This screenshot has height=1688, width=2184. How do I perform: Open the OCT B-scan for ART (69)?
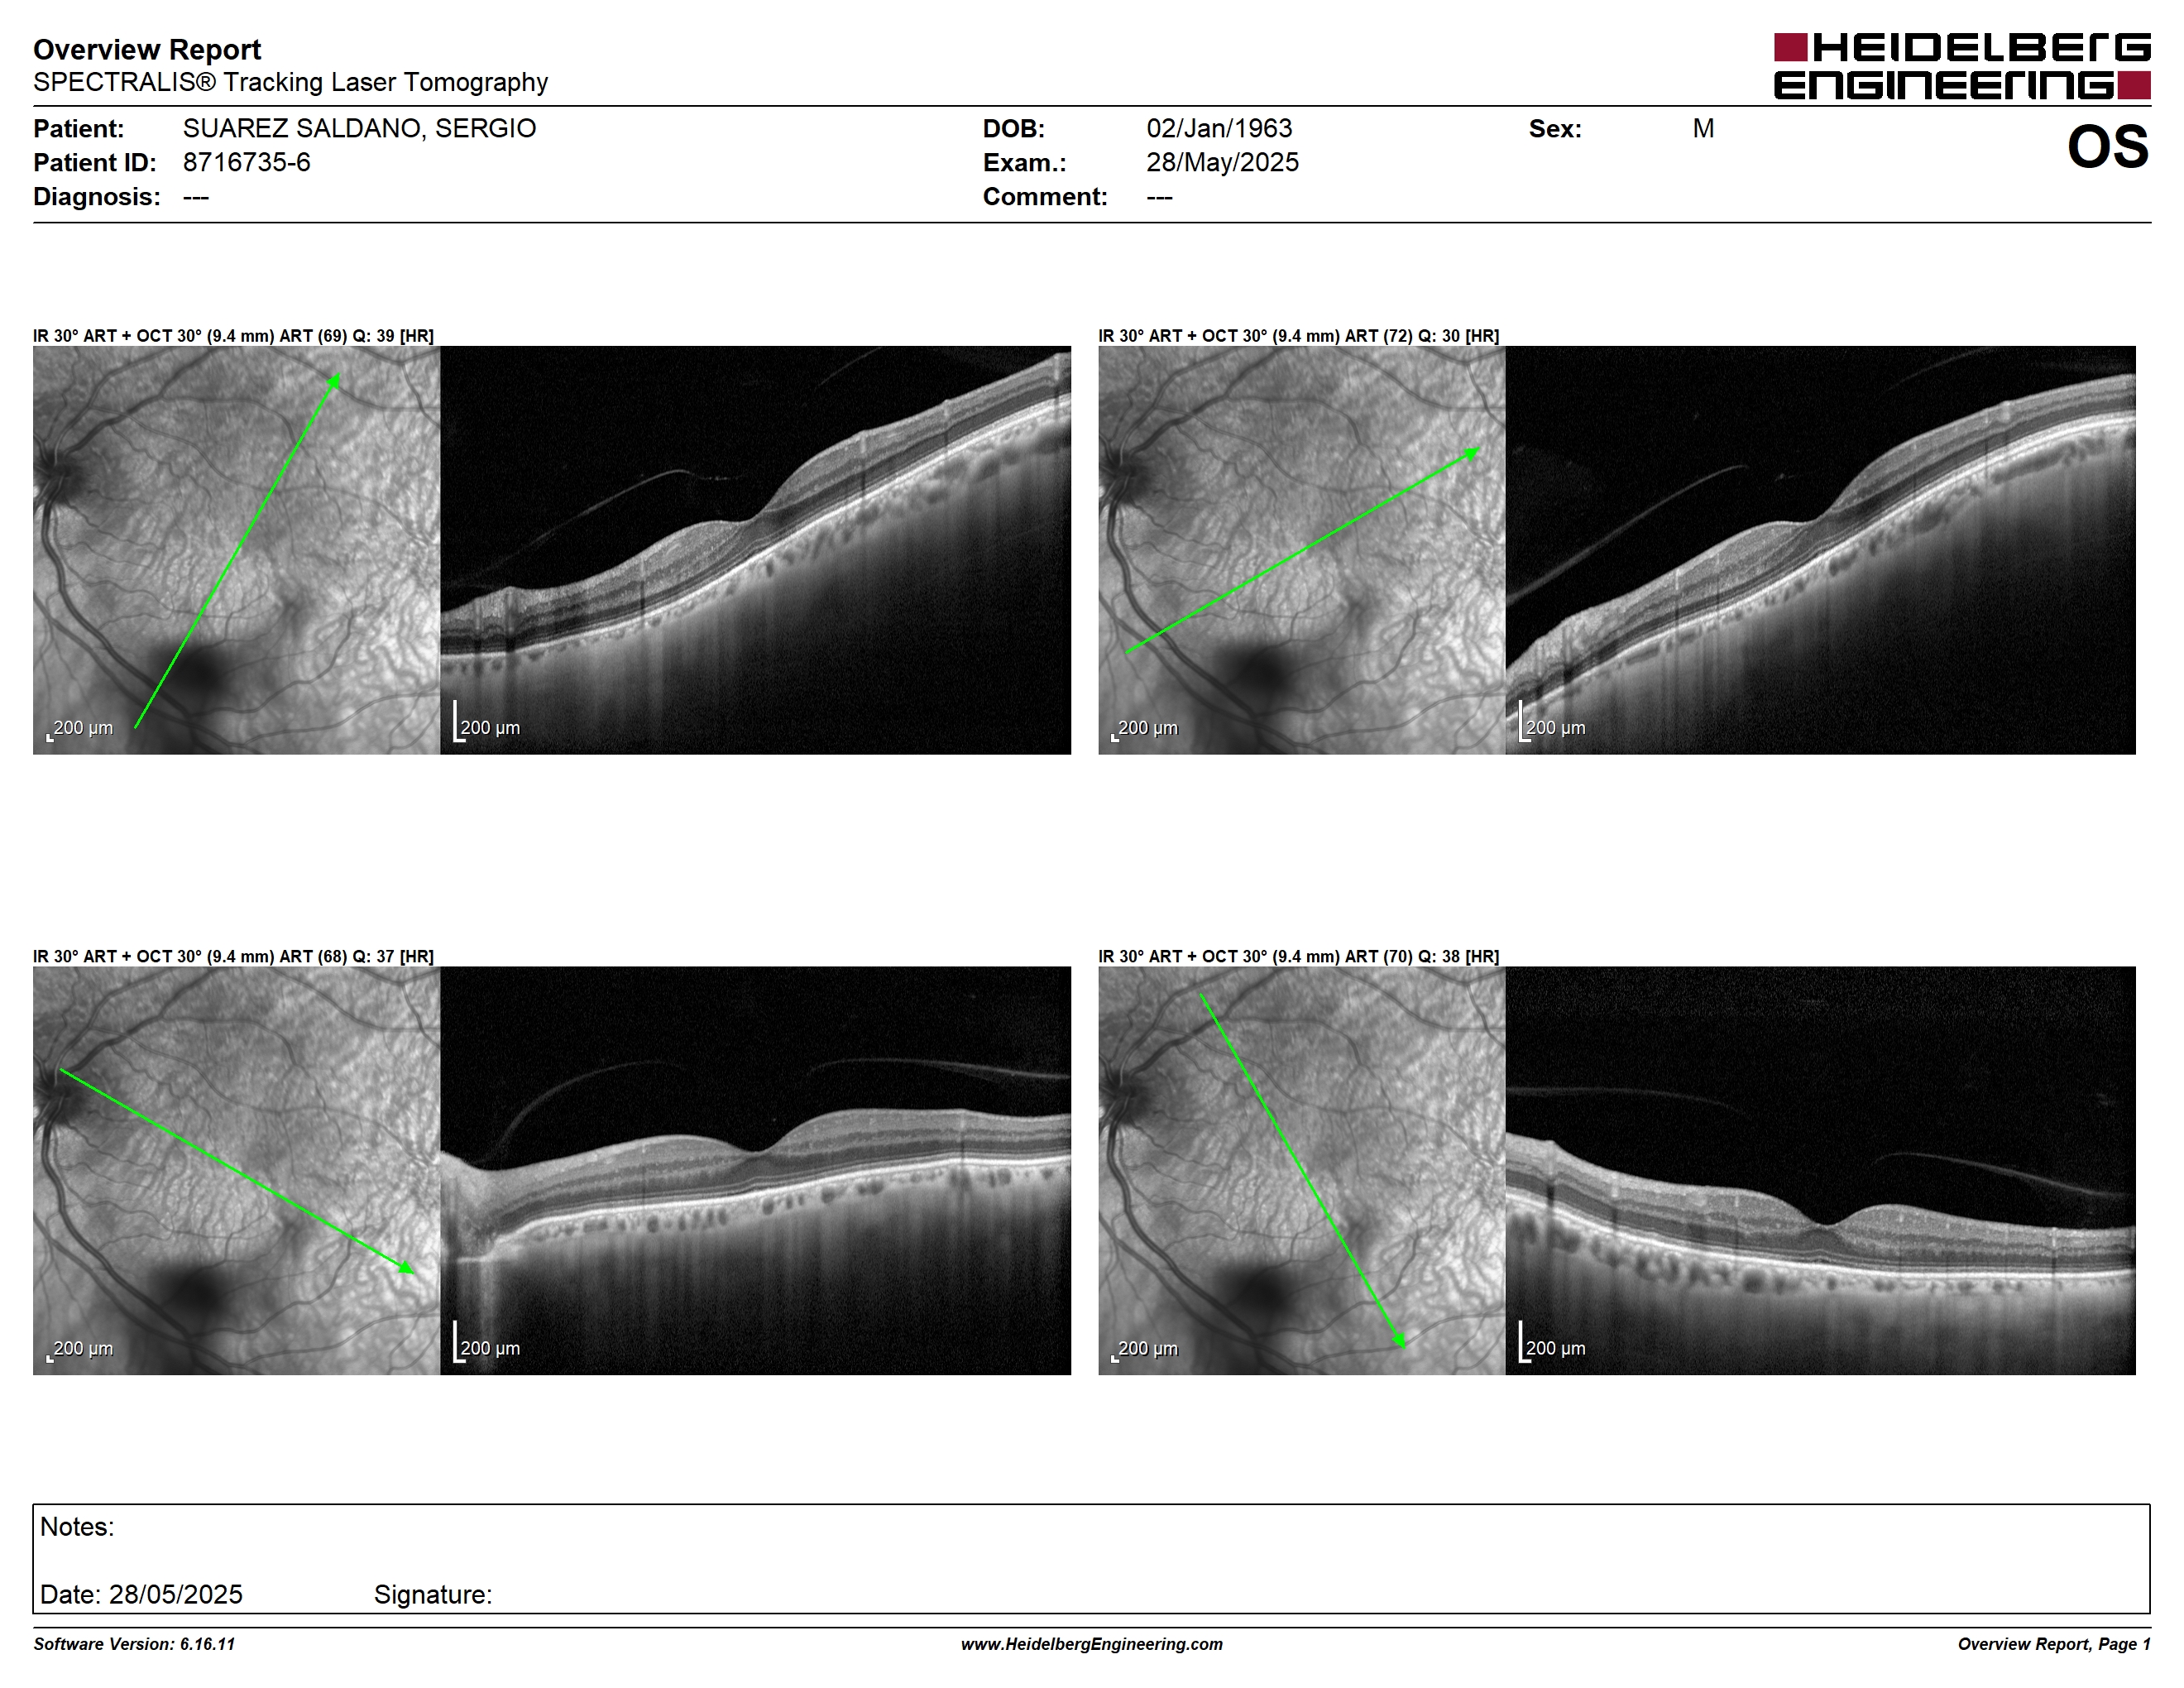(x=755, y=550)
